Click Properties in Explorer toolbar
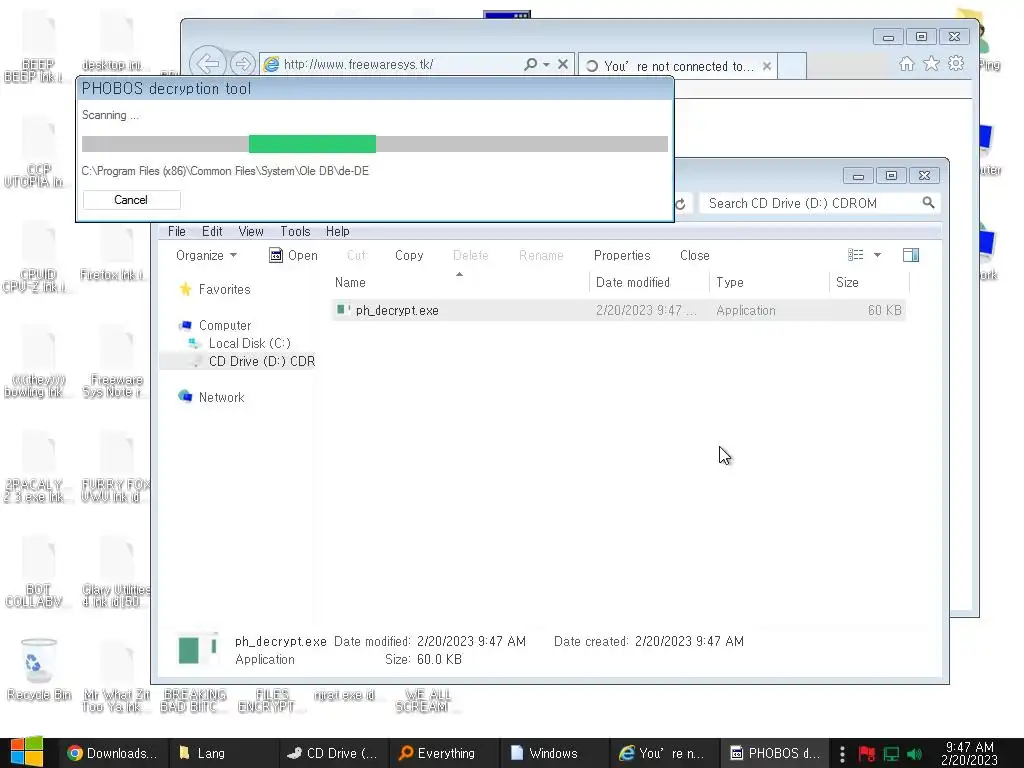Viewport: 1024px width, 768px height. point(622,255)
